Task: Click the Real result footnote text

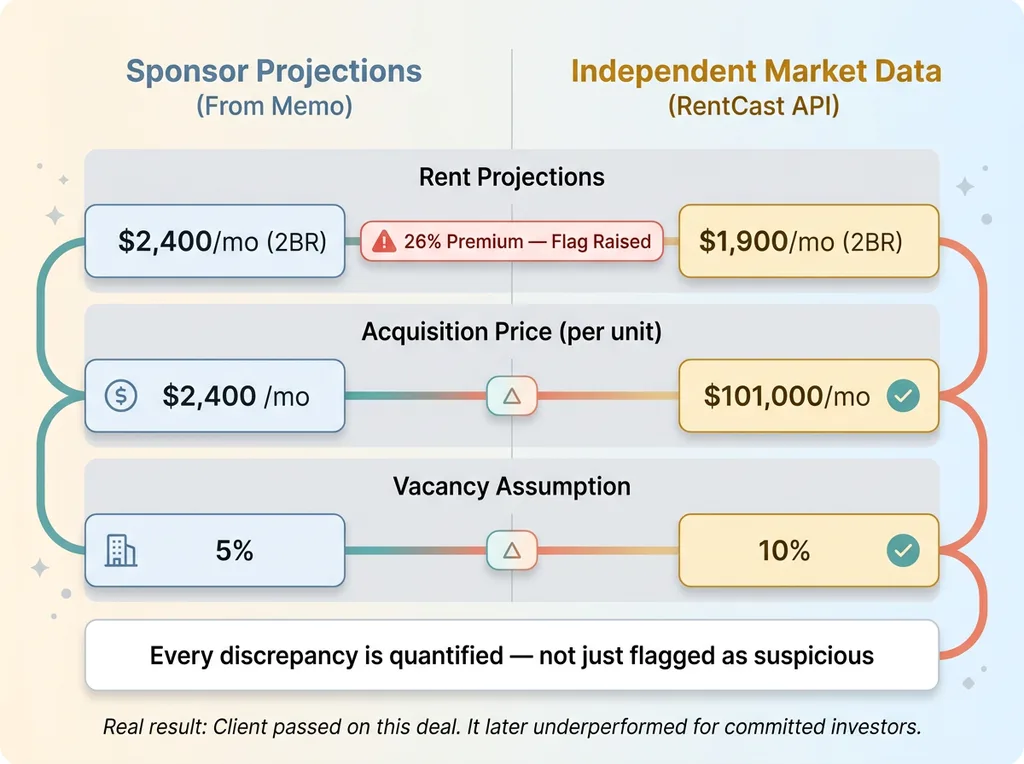Action: coord(512,727)
